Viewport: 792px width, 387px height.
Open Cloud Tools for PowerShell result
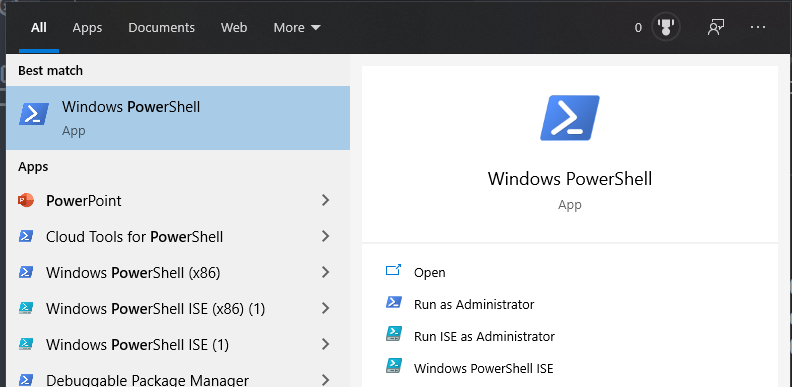(x=178, y=236)
